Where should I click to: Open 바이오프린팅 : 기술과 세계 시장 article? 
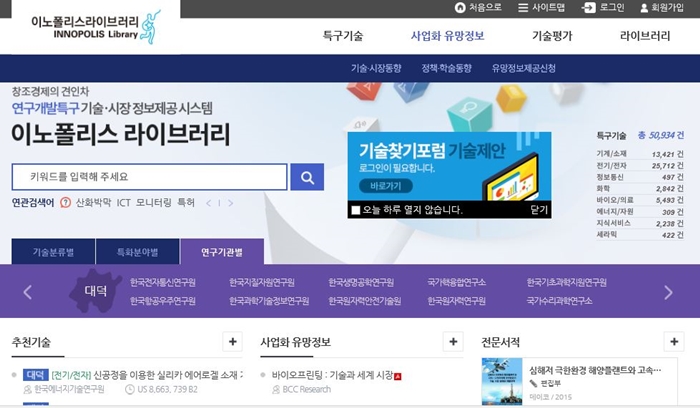333,375
